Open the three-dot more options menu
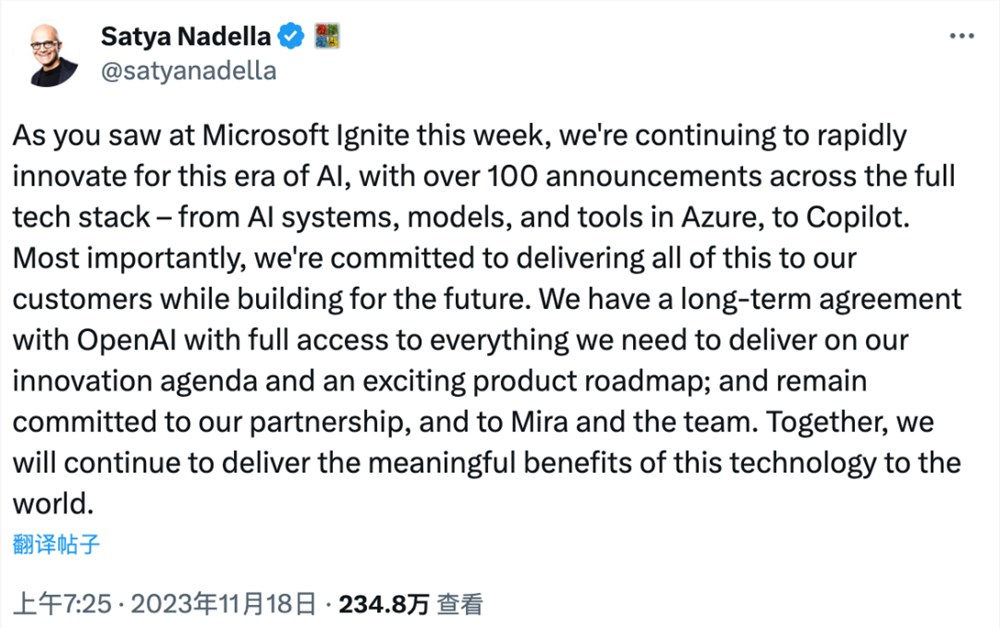 962,36
